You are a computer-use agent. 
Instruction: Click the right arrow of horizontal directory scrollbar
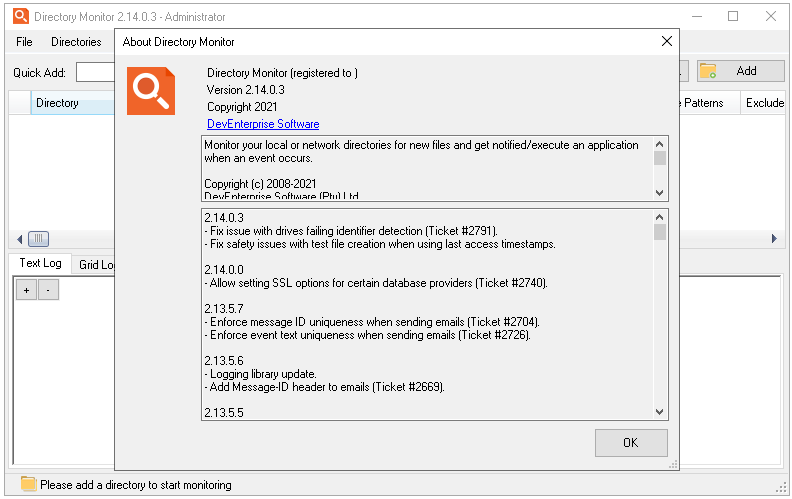pos(773,239)
